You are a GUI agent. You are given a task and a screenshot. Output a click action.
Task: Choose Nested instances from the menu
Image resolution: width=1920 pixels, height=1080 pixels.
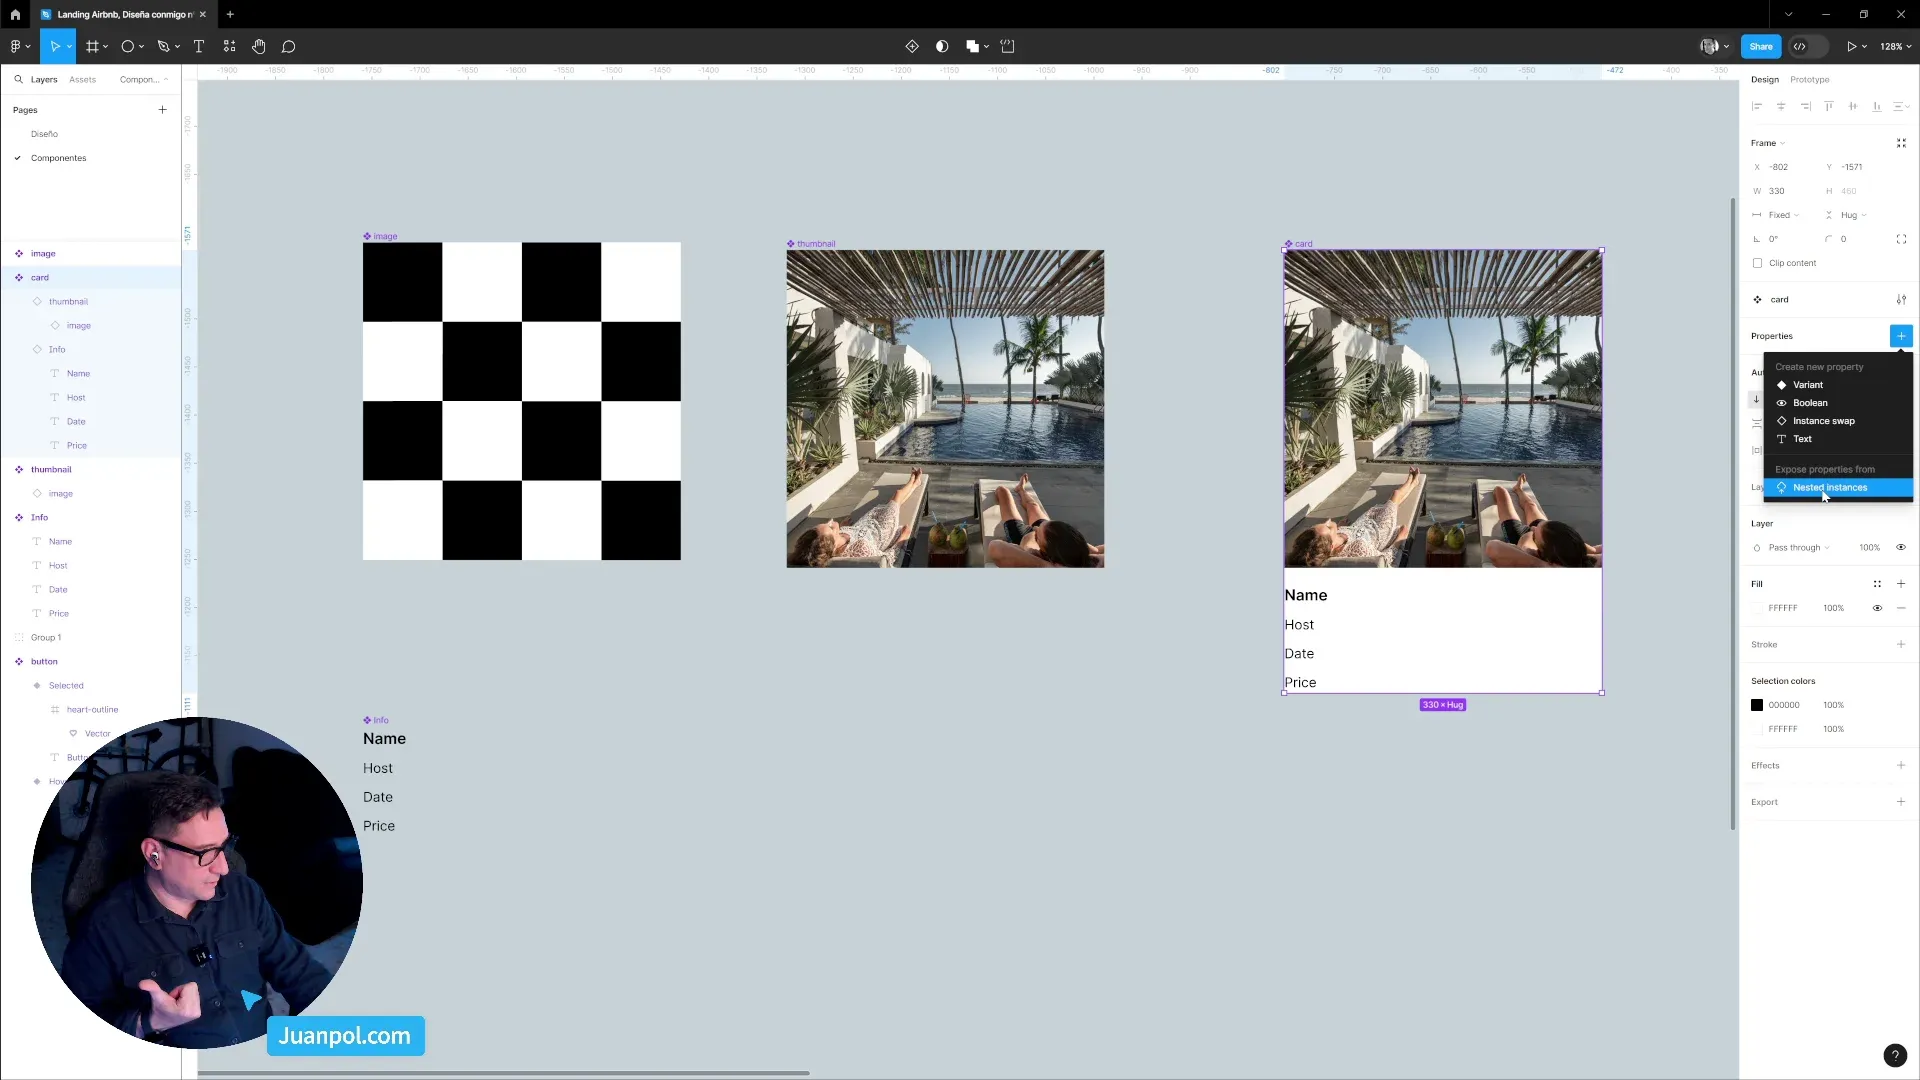click(x=1838, y=488)
